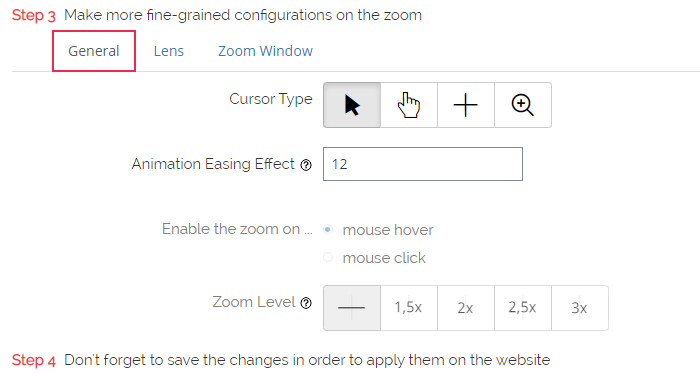Open the General tab
Viewport: 700px width, 374px height.
(94, 51)
